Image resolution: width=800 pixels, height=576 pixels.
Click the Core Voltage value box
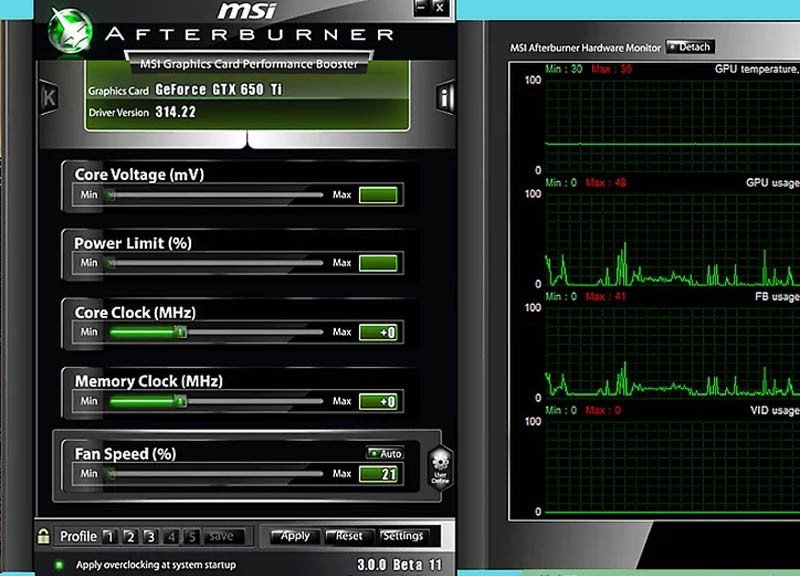point(378,195)
